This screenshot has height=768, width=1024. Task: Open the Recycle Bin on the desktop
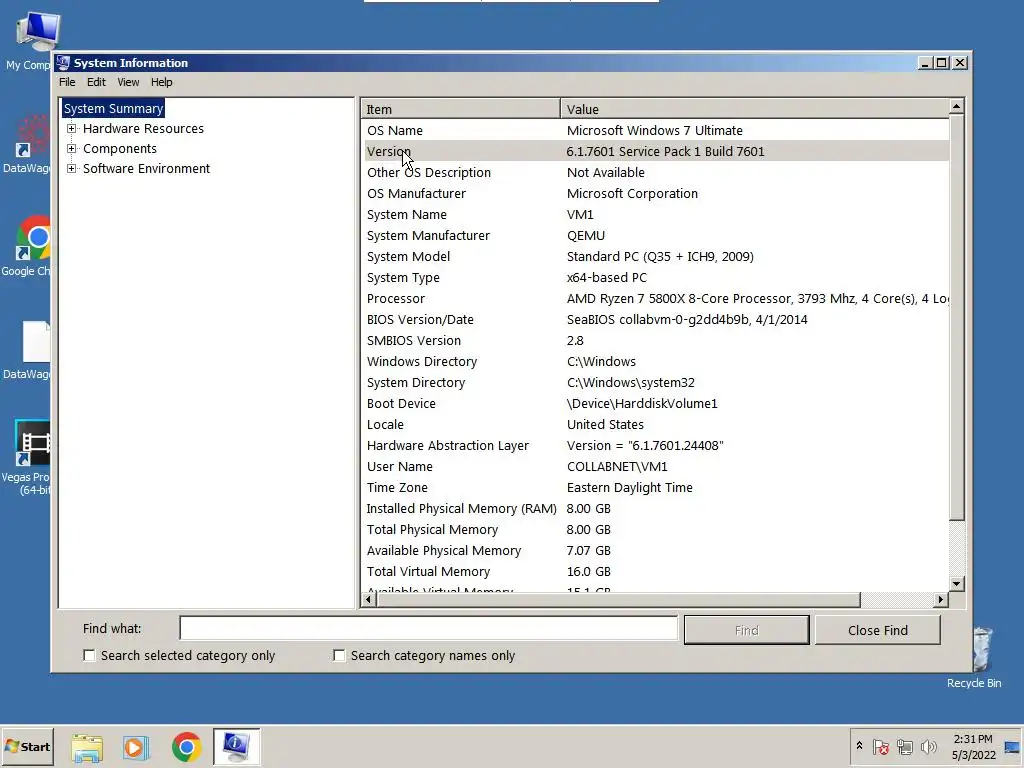coord(974,656)
